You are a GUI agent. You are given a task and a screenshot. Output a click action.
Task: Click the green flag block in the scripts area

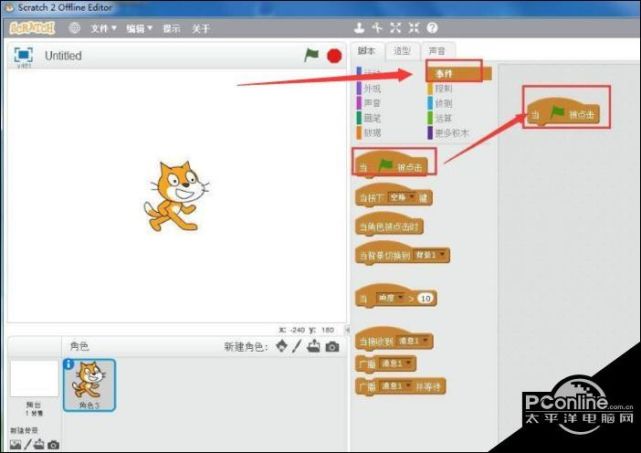click(x=563, y=112)
